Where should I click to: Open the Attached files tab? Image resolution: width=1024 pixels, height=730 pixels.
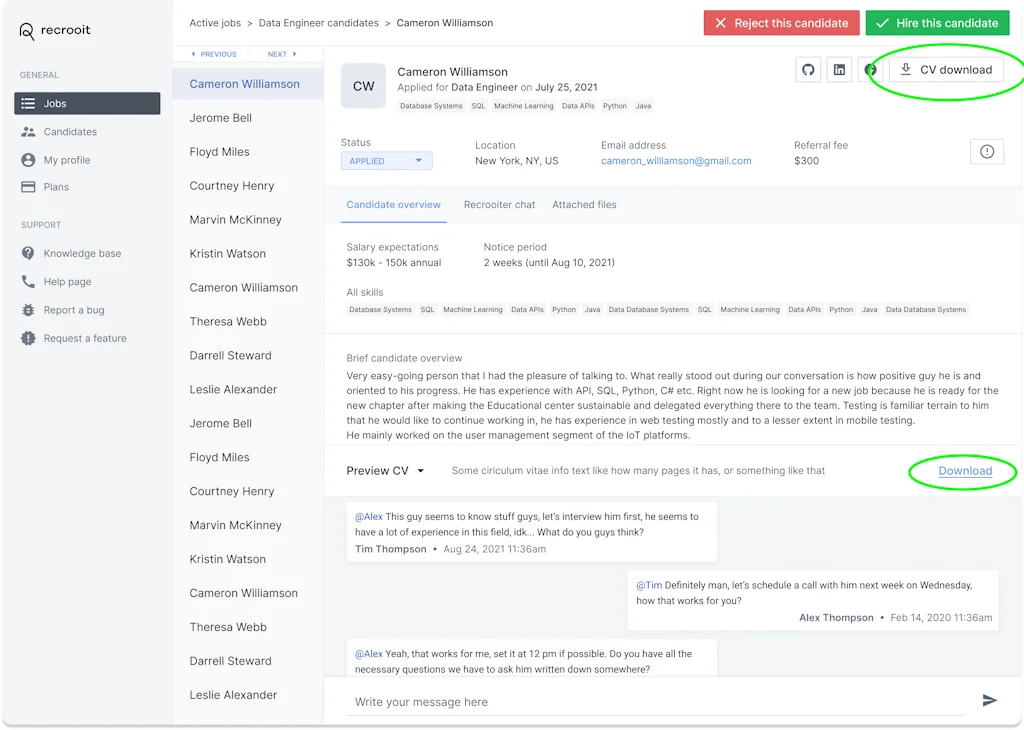(x=584, y=205)
